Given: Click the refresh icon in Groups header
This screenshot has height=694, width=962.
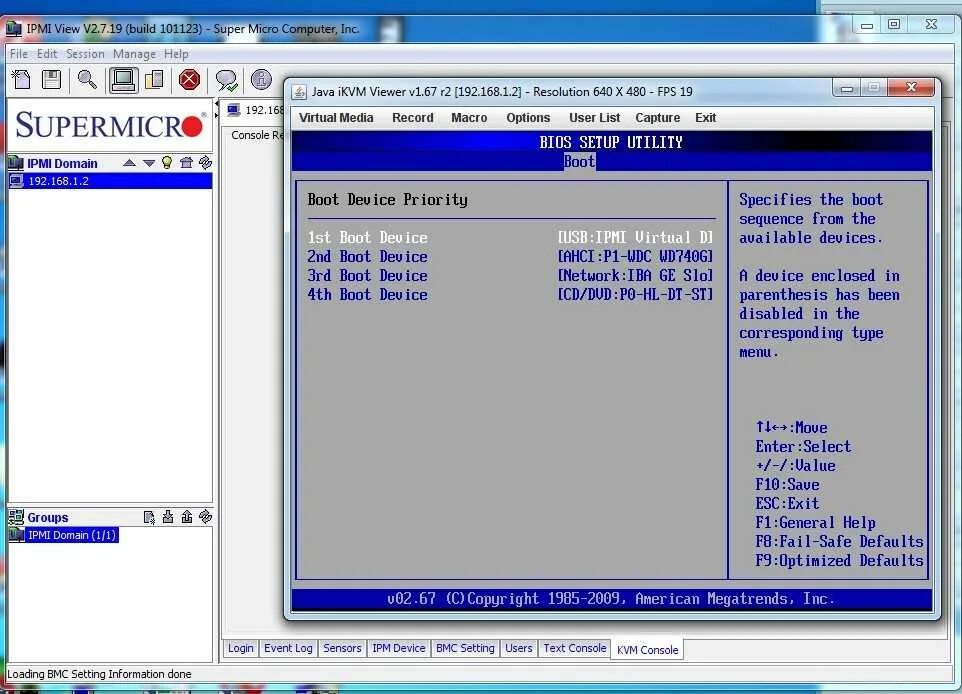Looking at the screenshot, I should pyautogui.click(x=206, y=517).
